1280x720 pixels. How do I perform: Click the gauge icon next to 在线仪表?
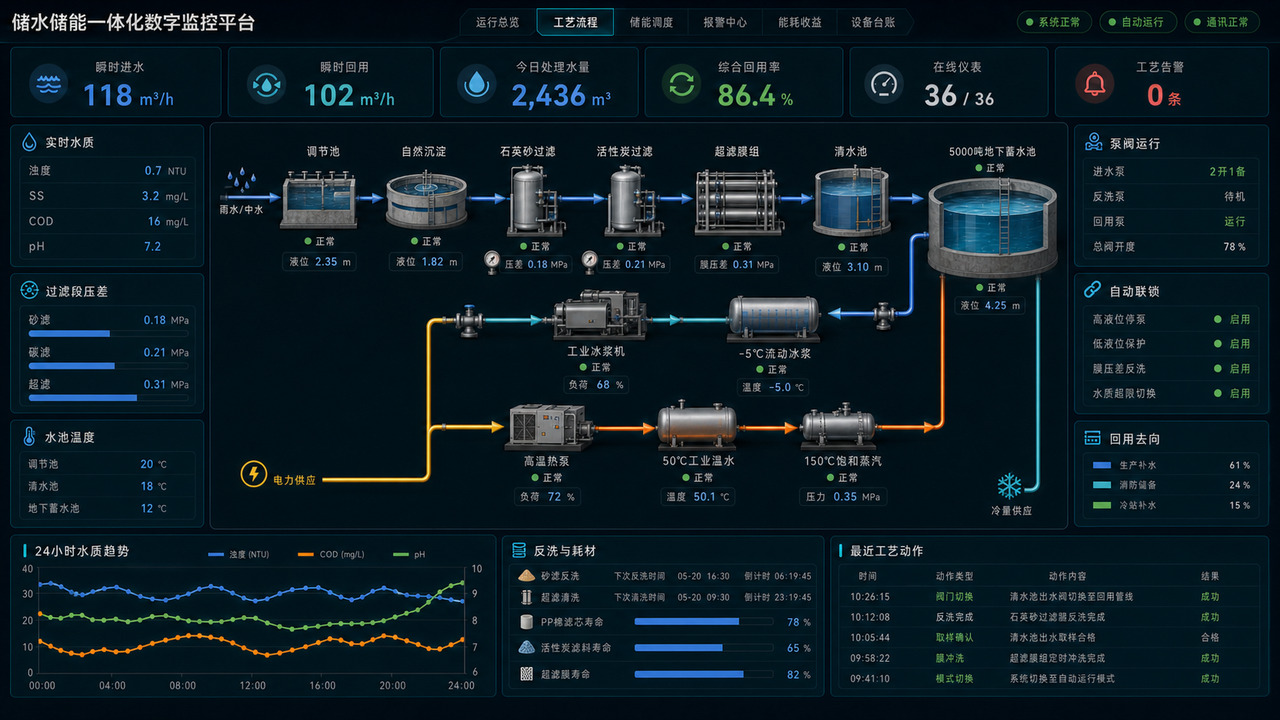coord(883,84)
